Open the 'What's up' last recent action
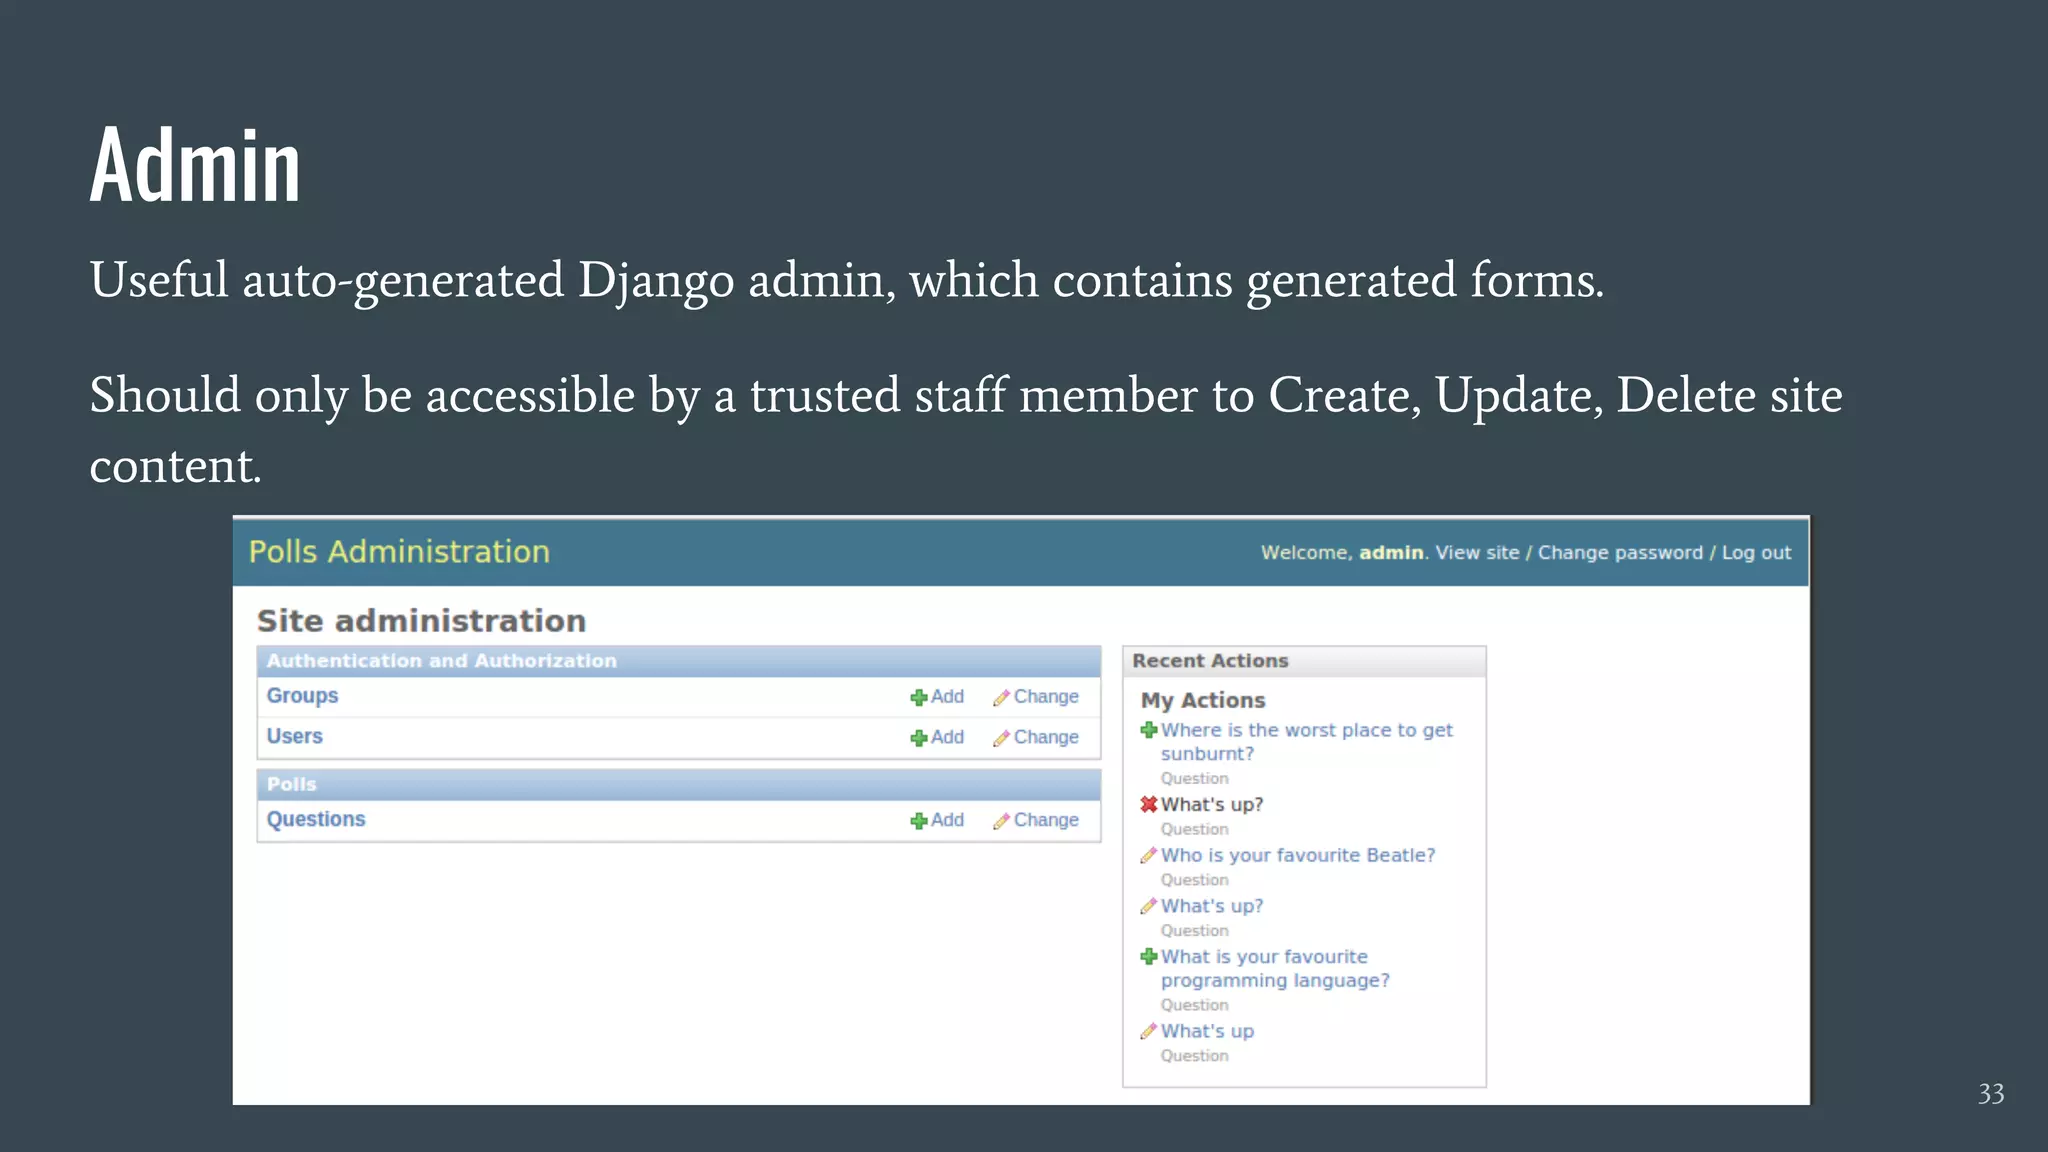Screen dimensions: 2048x1152 [1207, 1031]
